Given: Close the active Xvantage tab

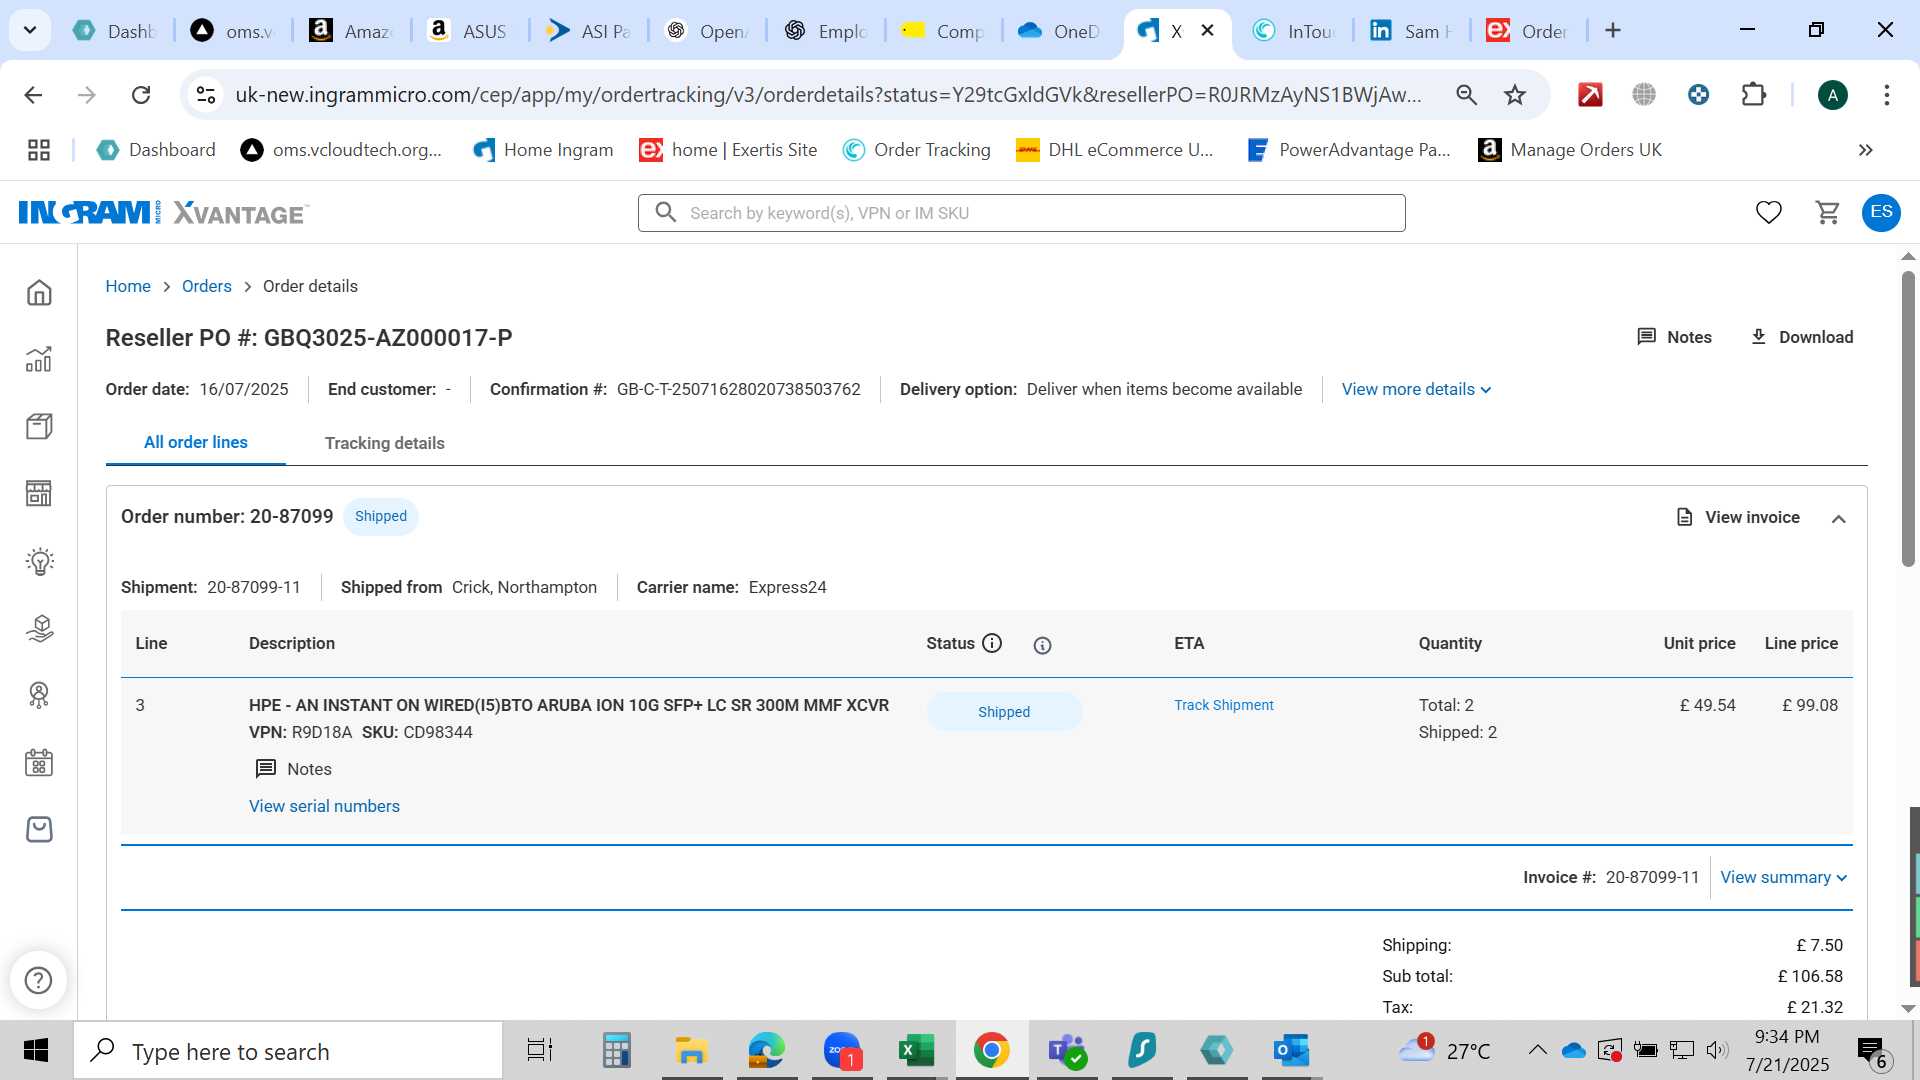Looking at the screenshot, I should 1207,31.
